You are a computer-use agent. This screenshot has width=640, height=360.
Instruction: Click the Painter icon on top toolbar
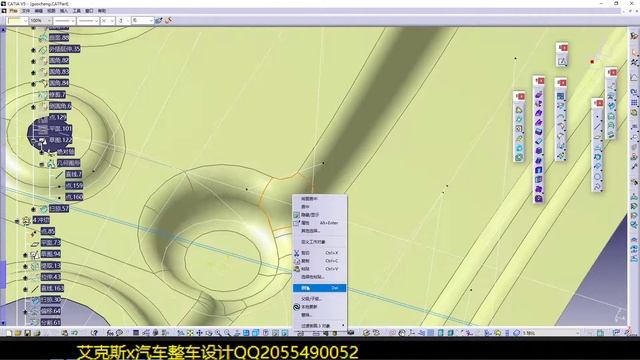159,20
